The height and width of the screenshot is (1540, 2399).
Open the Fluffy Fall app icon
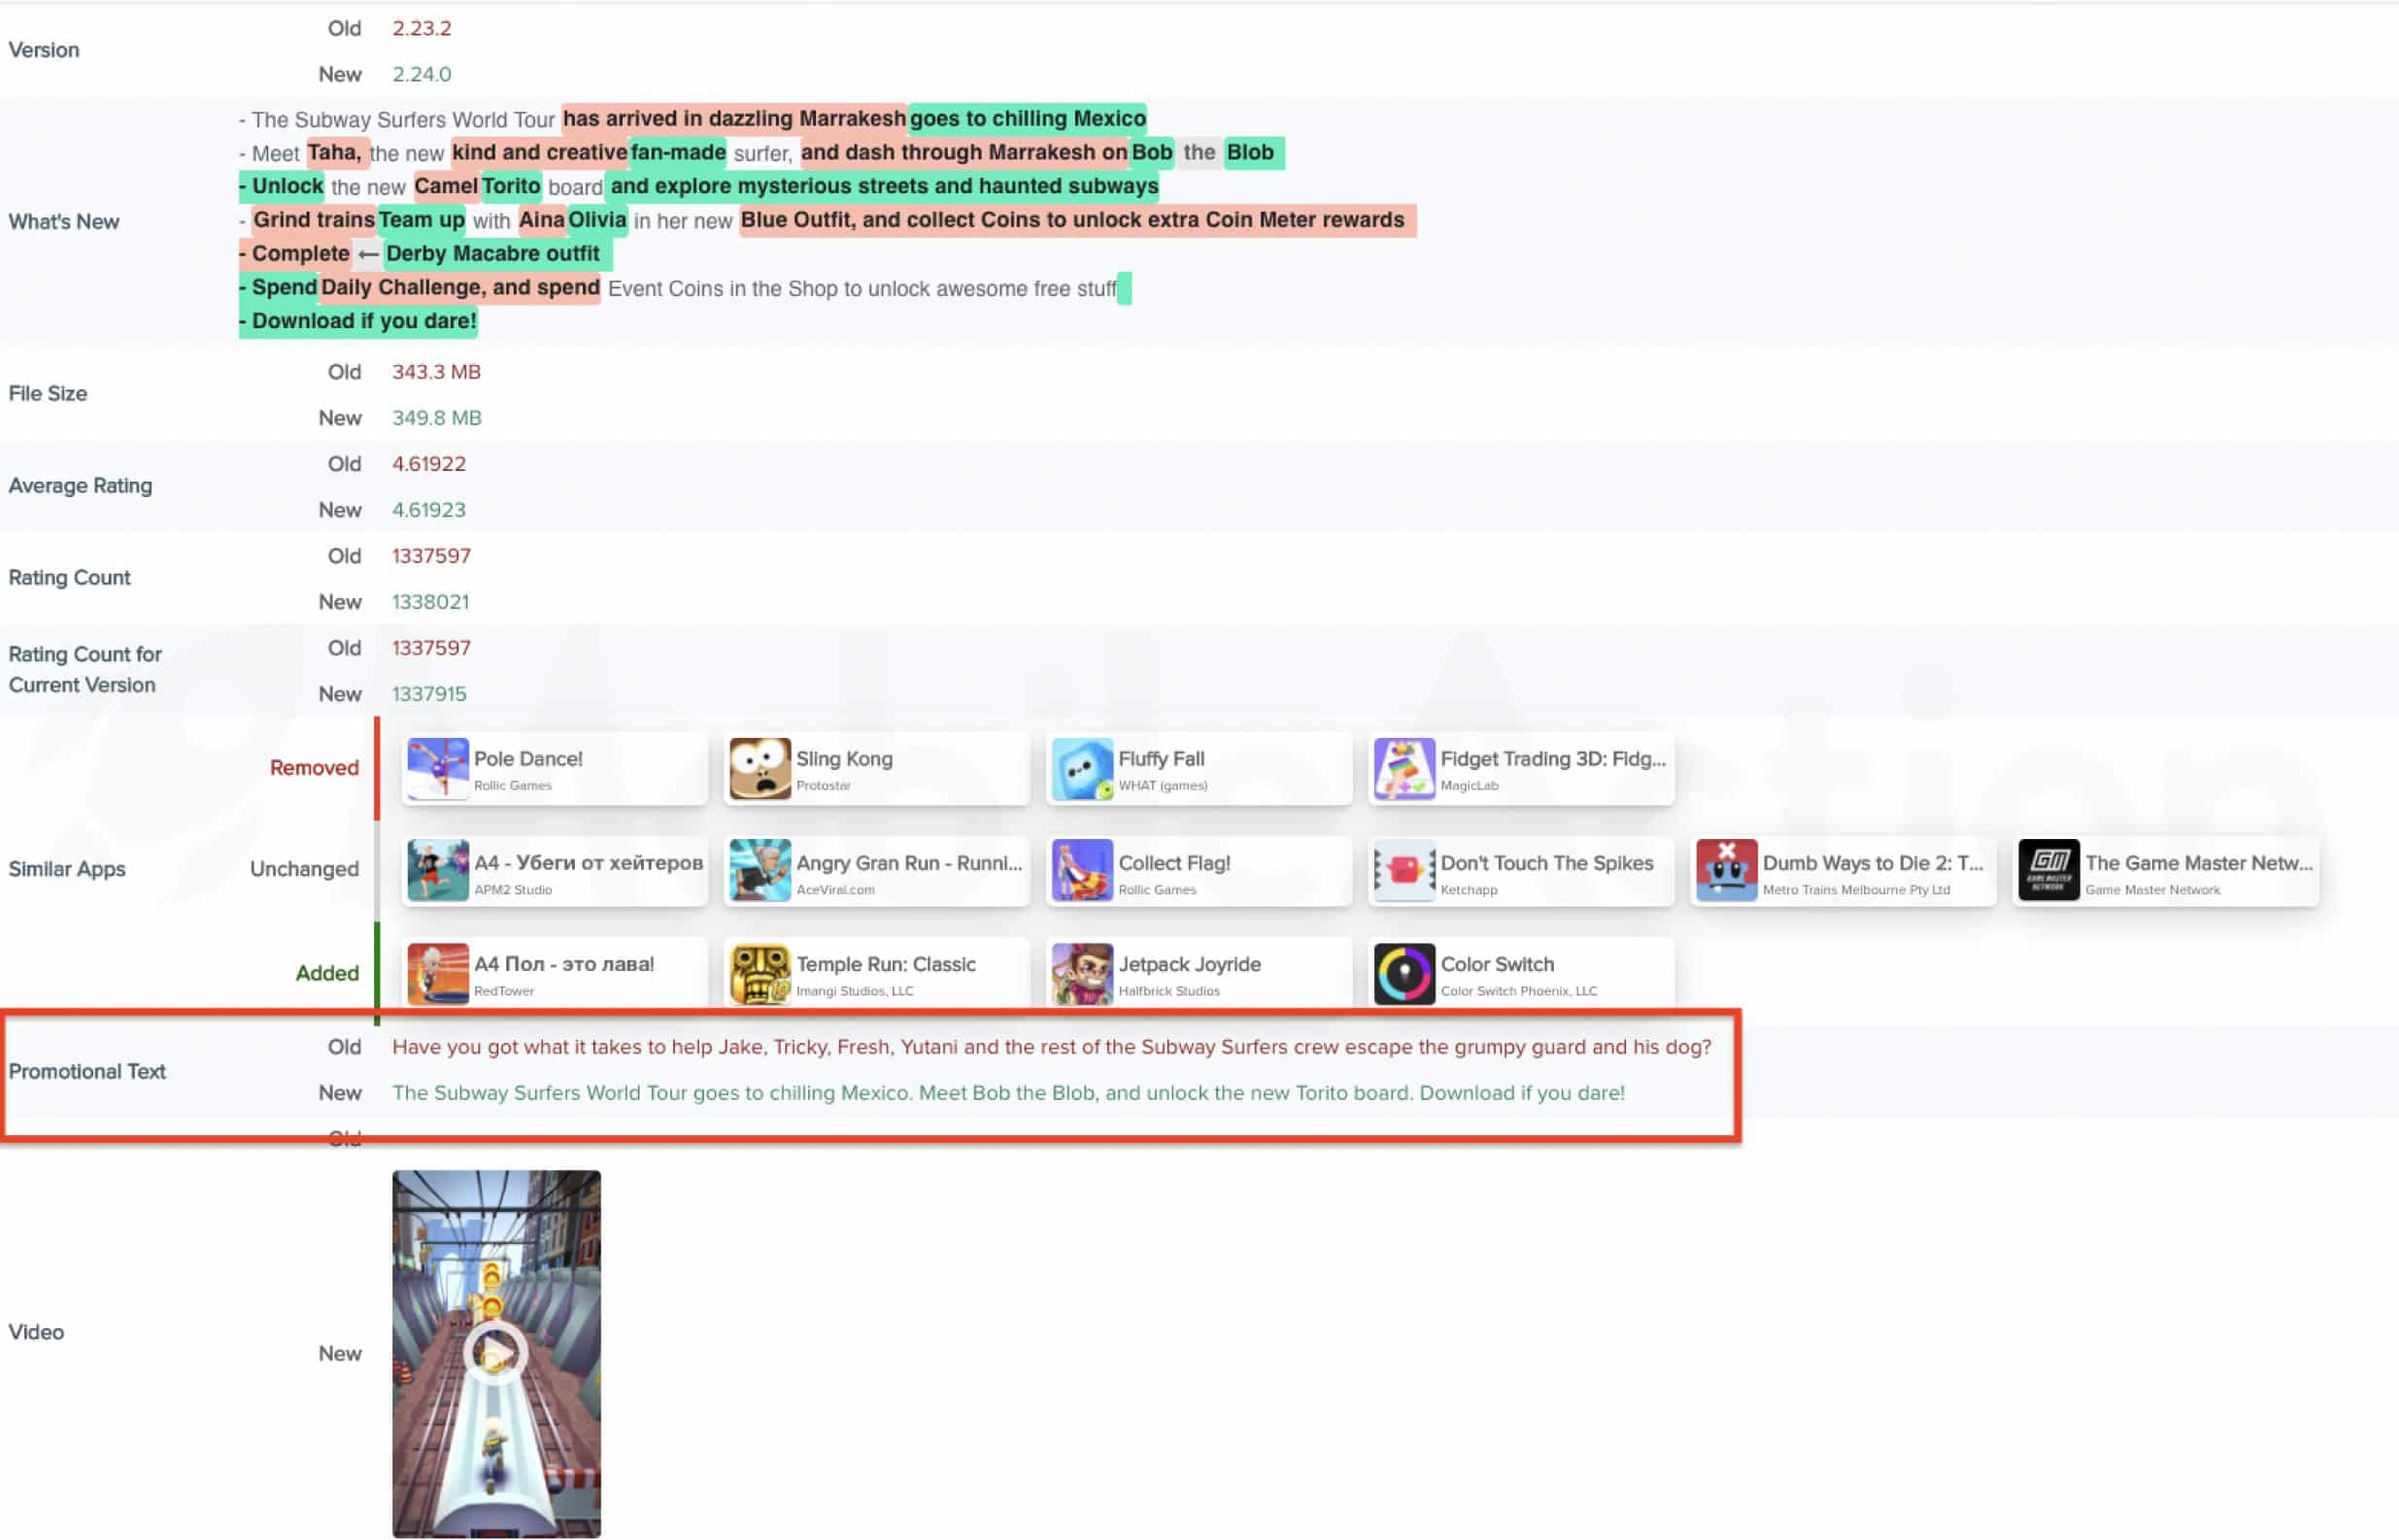pyautogui.click(x=1082, y=769)
